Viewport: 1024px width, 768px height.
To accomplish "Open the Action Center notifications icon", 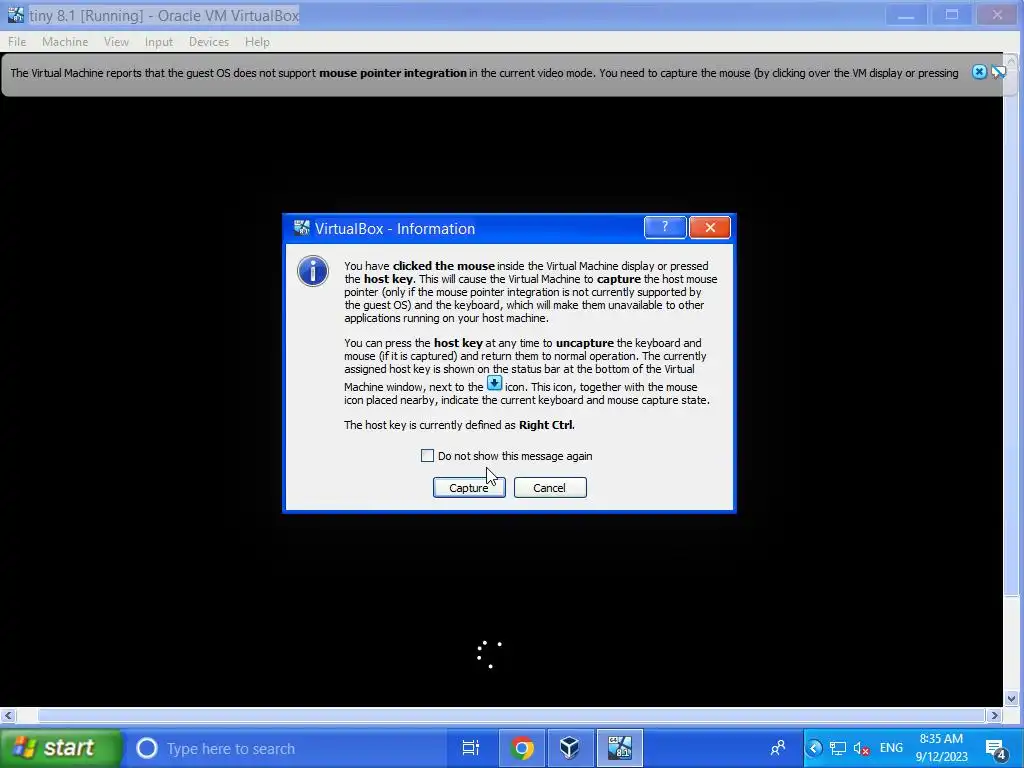I will click(996, 749).
